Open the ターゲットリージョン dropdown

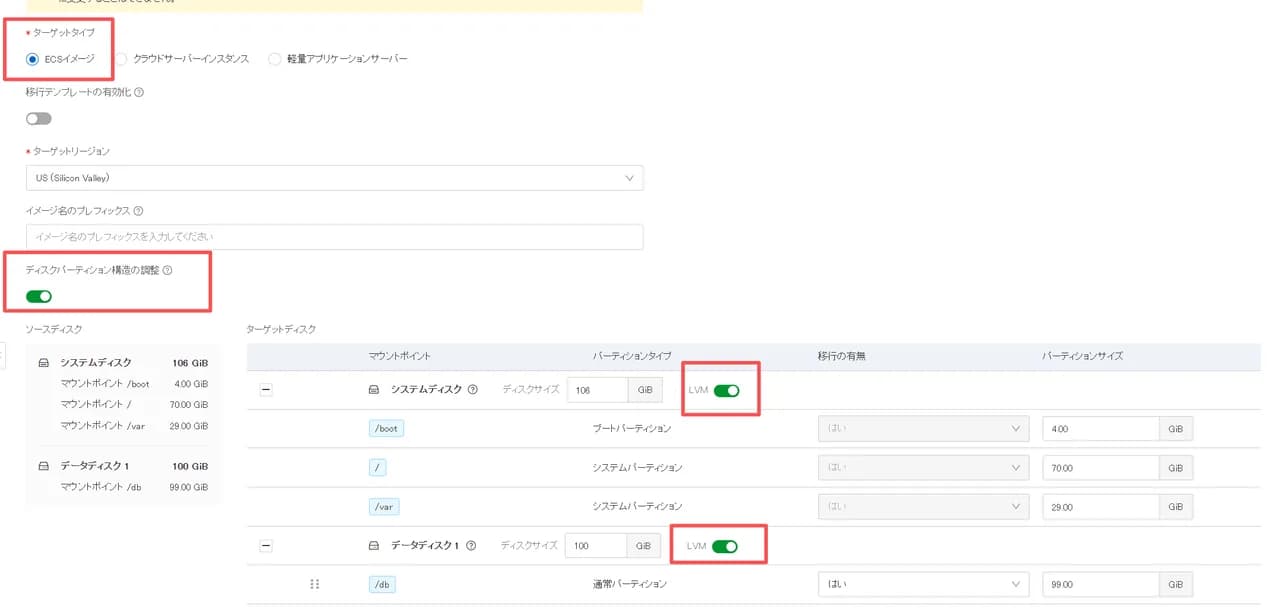click(334, 178)
